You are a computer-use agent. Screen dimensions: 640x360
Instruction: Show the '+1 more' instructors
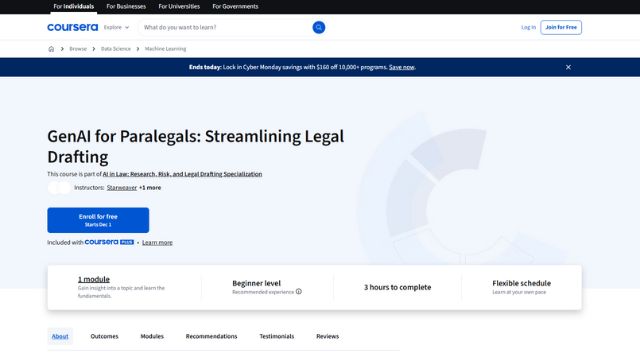(x=150, y=188)
